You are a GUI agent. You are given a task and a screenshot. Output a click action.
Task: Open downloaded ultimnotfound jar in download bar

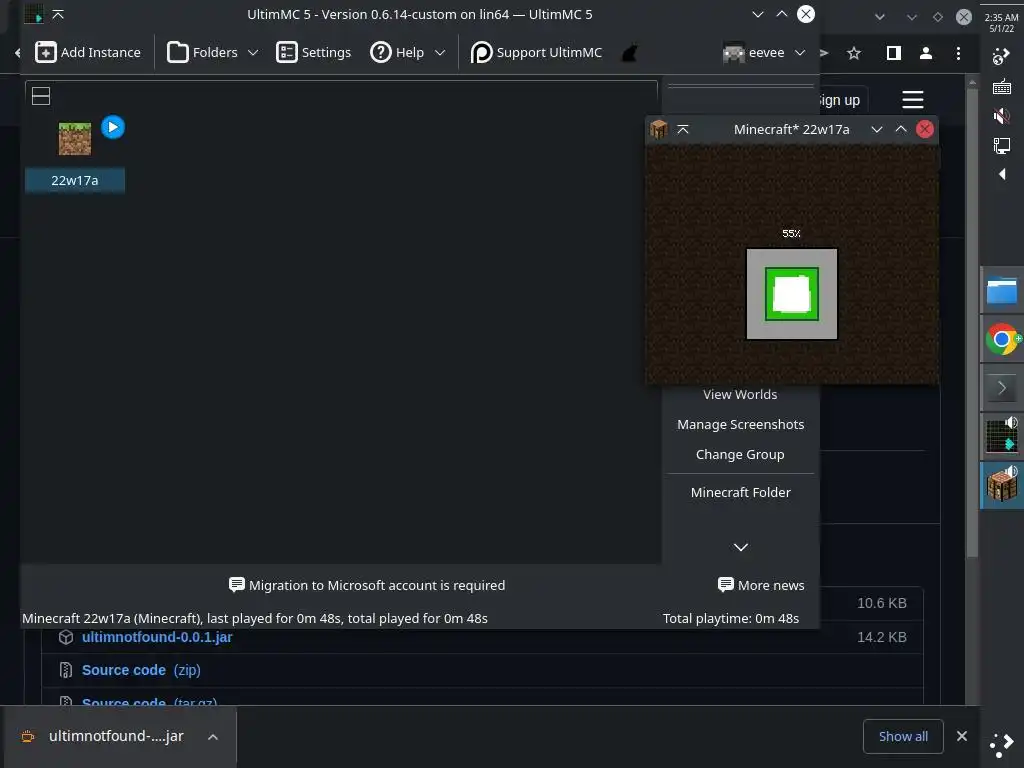(x=116, y=736)
